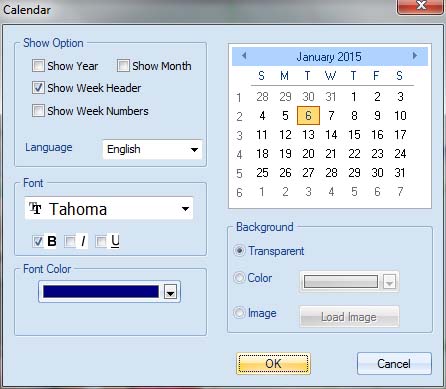Select date 20 in the calendar
Image resolution: width=446 pixels, height=389 pixels.
click(x=308, y=154)
